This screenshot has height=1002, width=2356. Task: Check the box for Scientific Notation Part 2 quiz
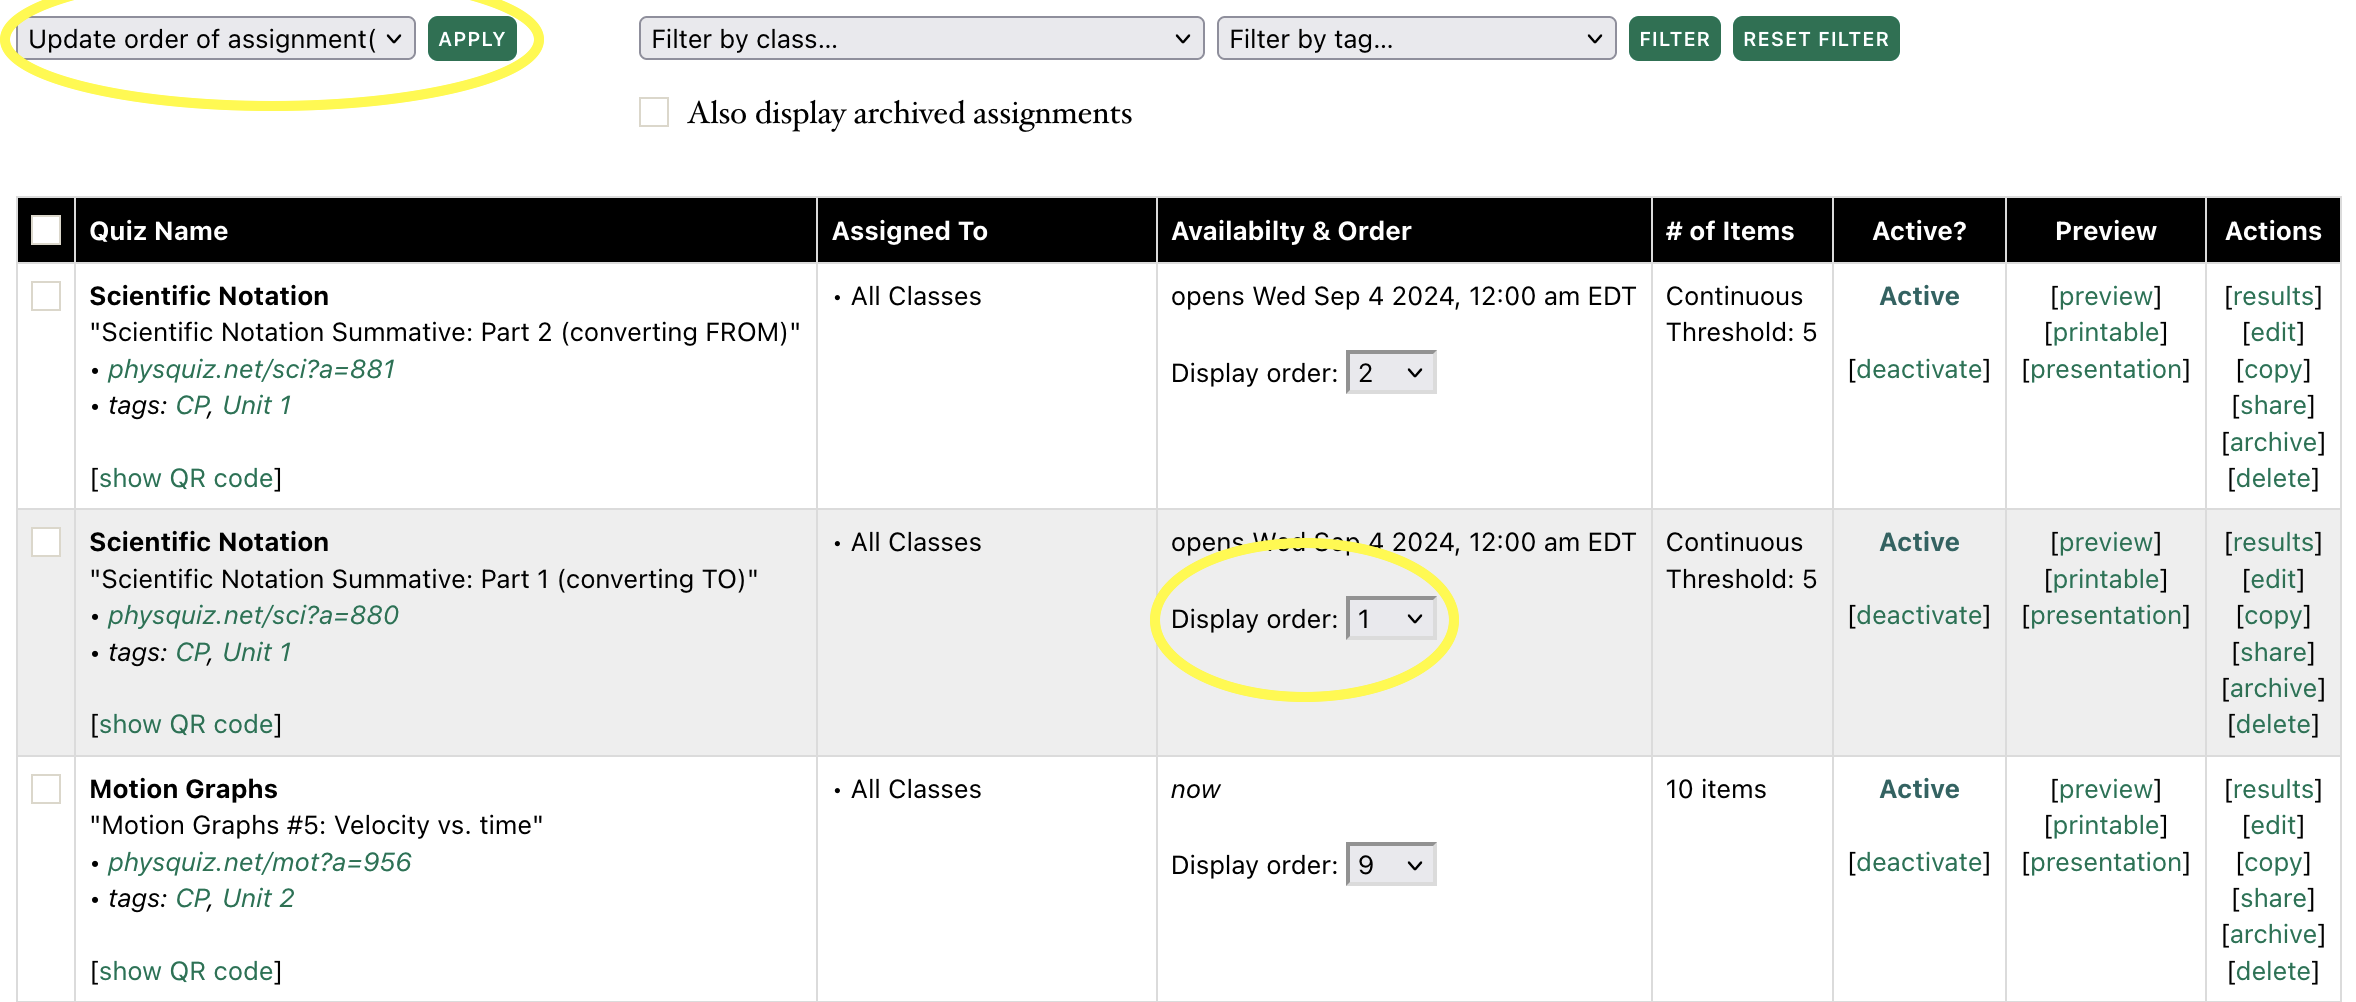pyautogui.click(x=46, y=296)
